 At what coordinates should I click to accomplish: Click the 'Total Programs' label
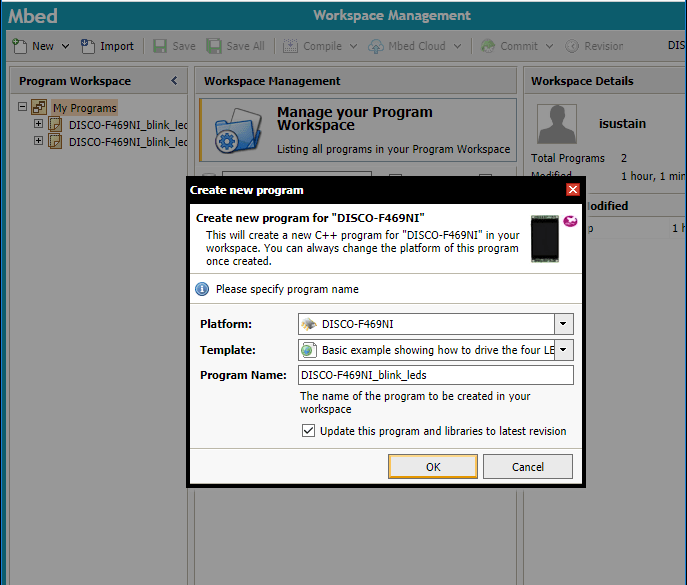point(567,158)
